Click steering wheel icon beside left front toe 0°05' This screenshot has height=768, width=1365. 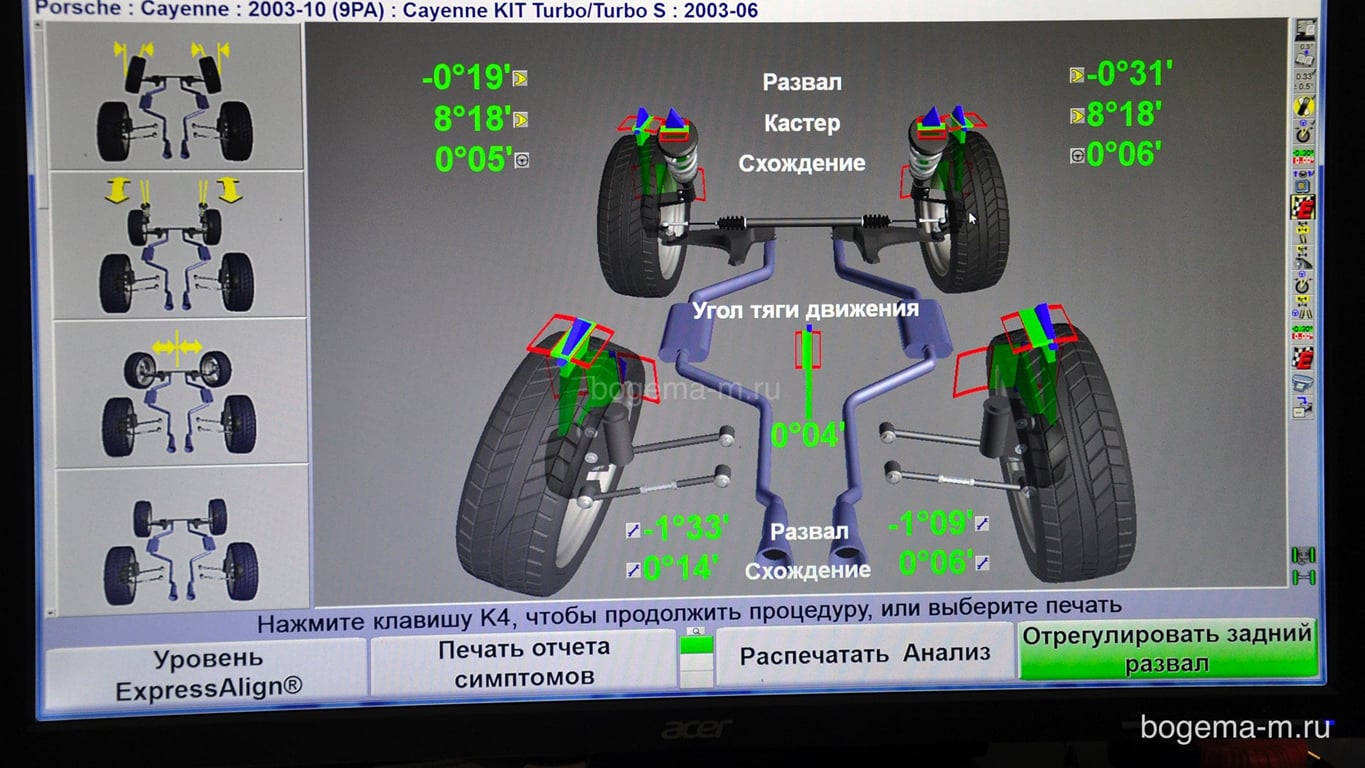click(x=521, y=159)
